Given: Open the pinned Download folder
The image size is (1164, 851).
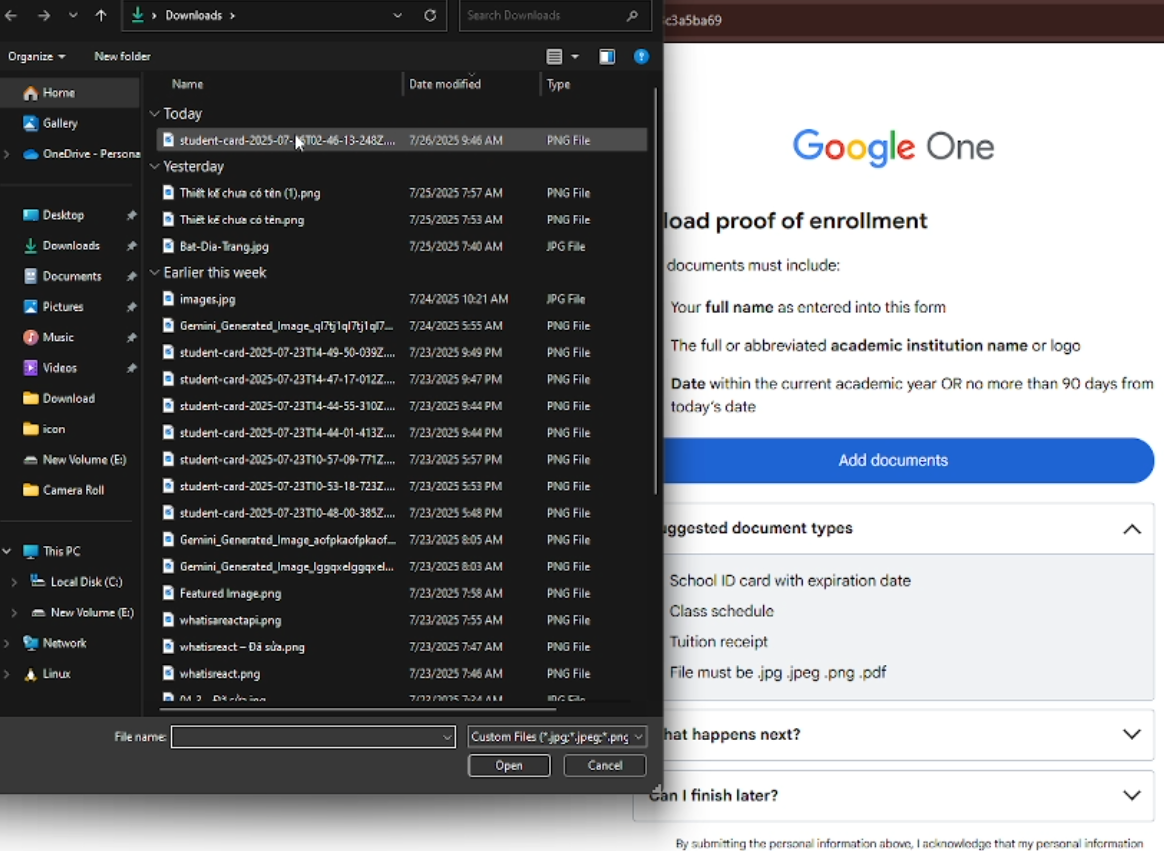Looking at the screenshot, I should coord(70,398).
